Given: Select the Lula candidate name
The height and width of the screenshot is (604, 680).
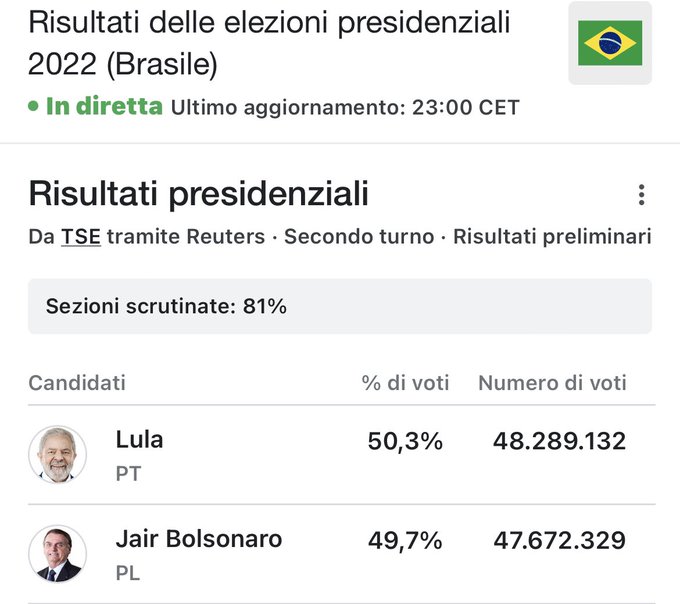Looking at the screenshot, I should coord(139,440).
